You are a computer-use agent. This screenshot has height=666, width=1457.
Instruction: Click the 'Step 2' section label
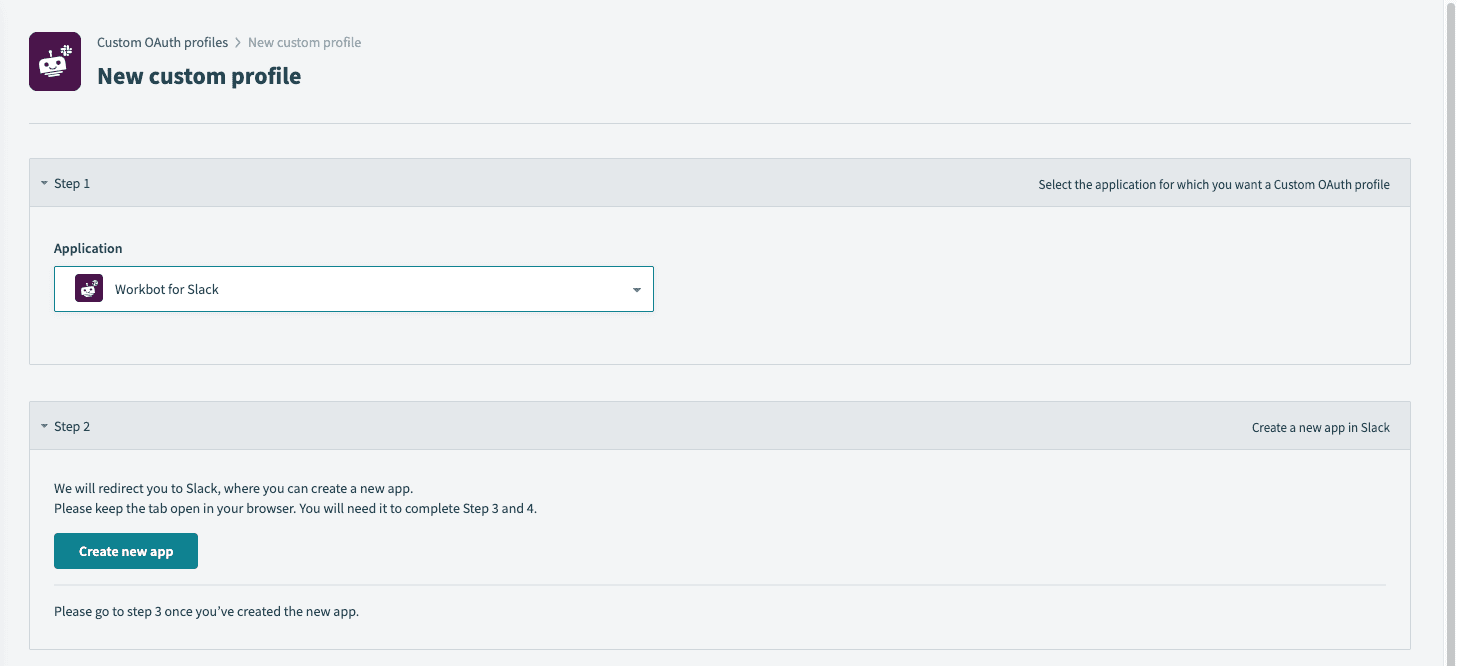[72, 427]
